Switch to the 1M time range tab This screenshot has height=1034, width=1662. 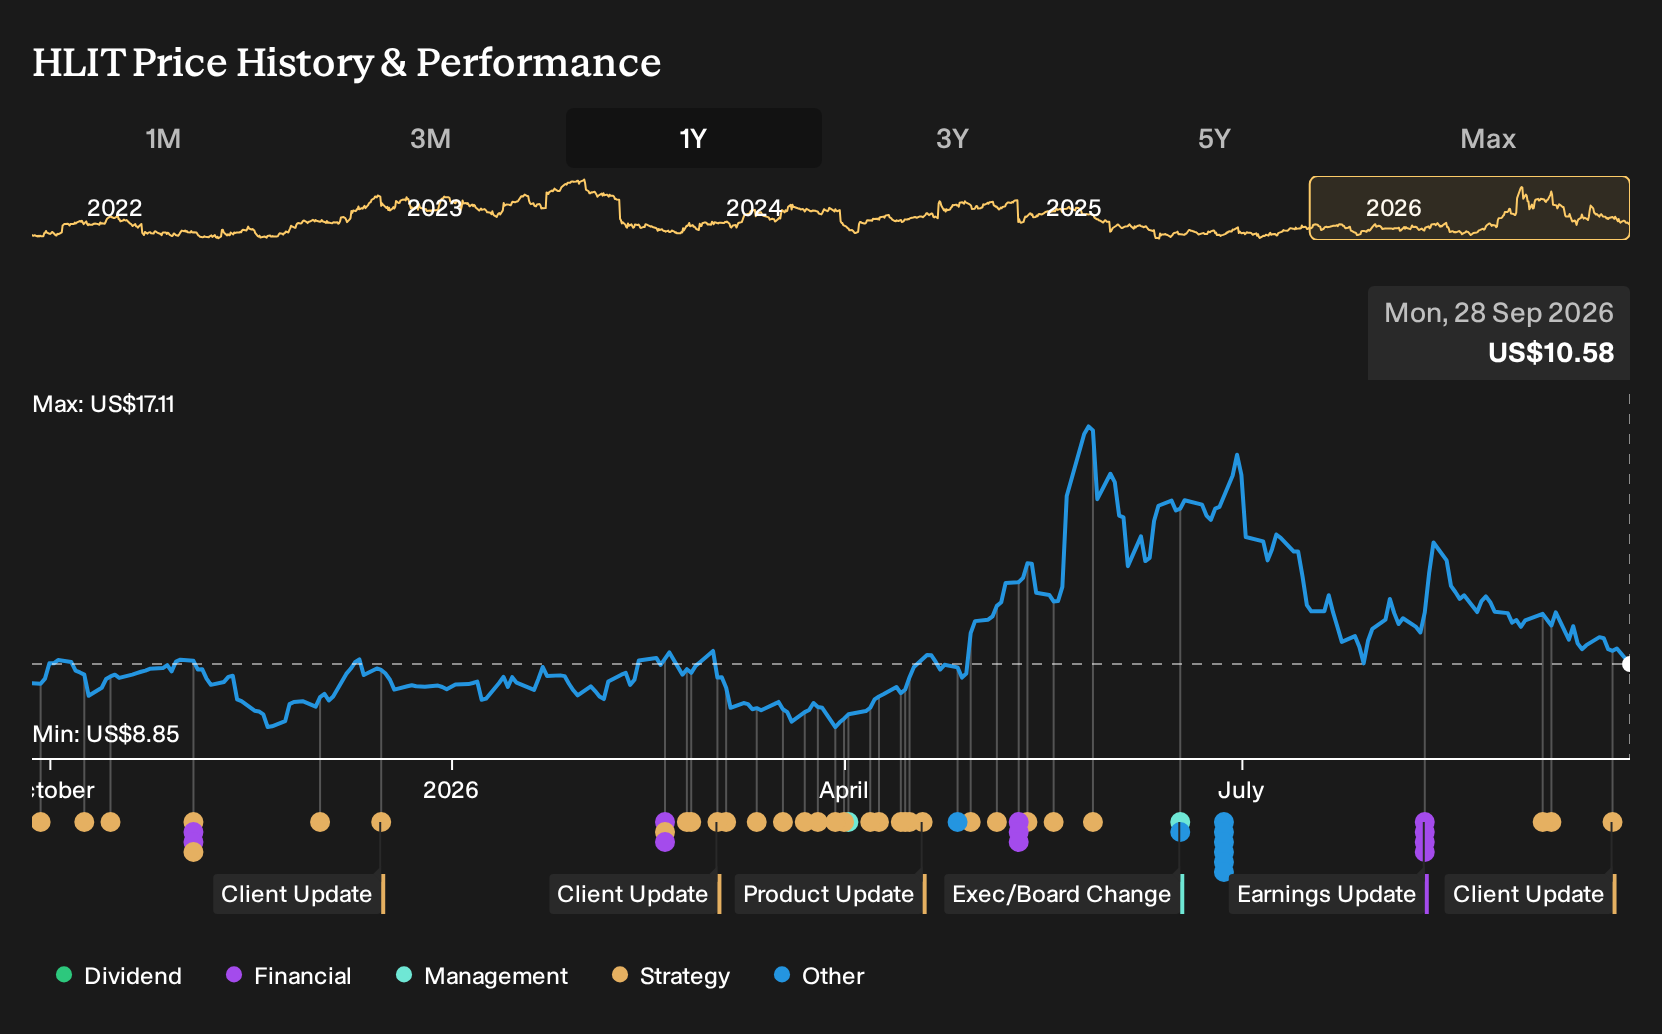click(x=163, y=138)
